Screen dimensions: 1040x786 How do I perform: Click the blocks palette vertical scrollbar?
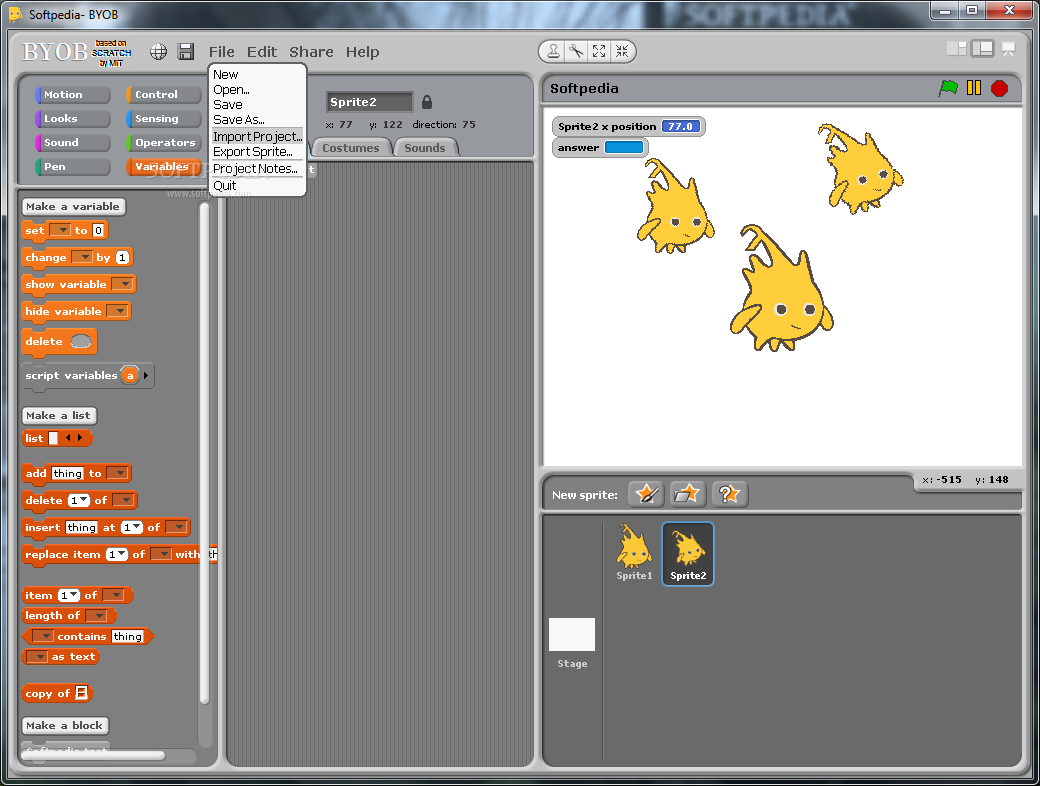point(204,453)
